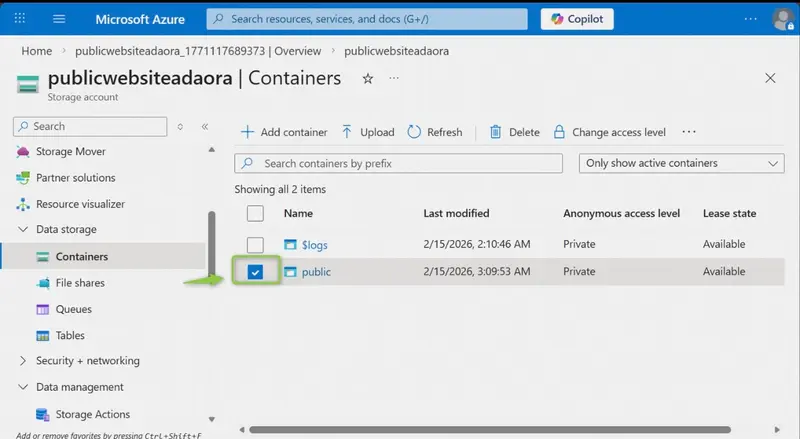Click the Copilot button
Viewport: 800px width, 439px height.
tap(577, 19)
